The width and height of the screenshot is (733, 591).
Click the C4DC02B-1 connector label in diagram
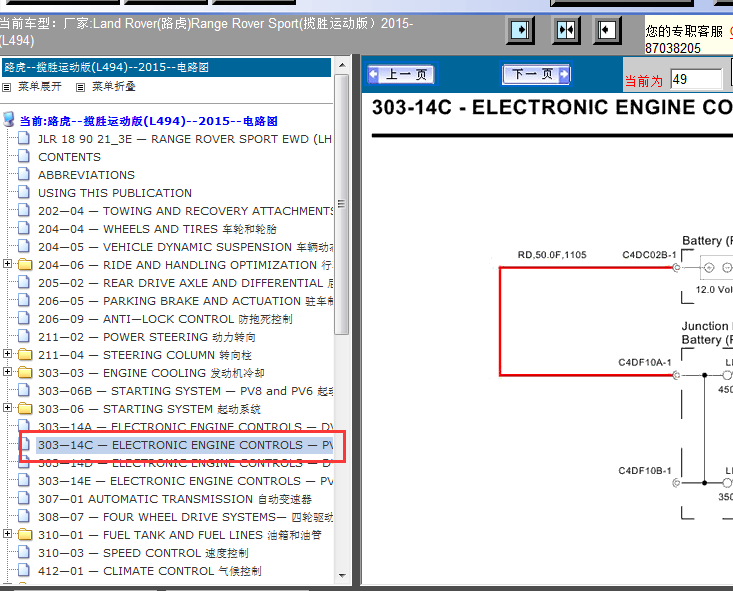click(649, 255)
